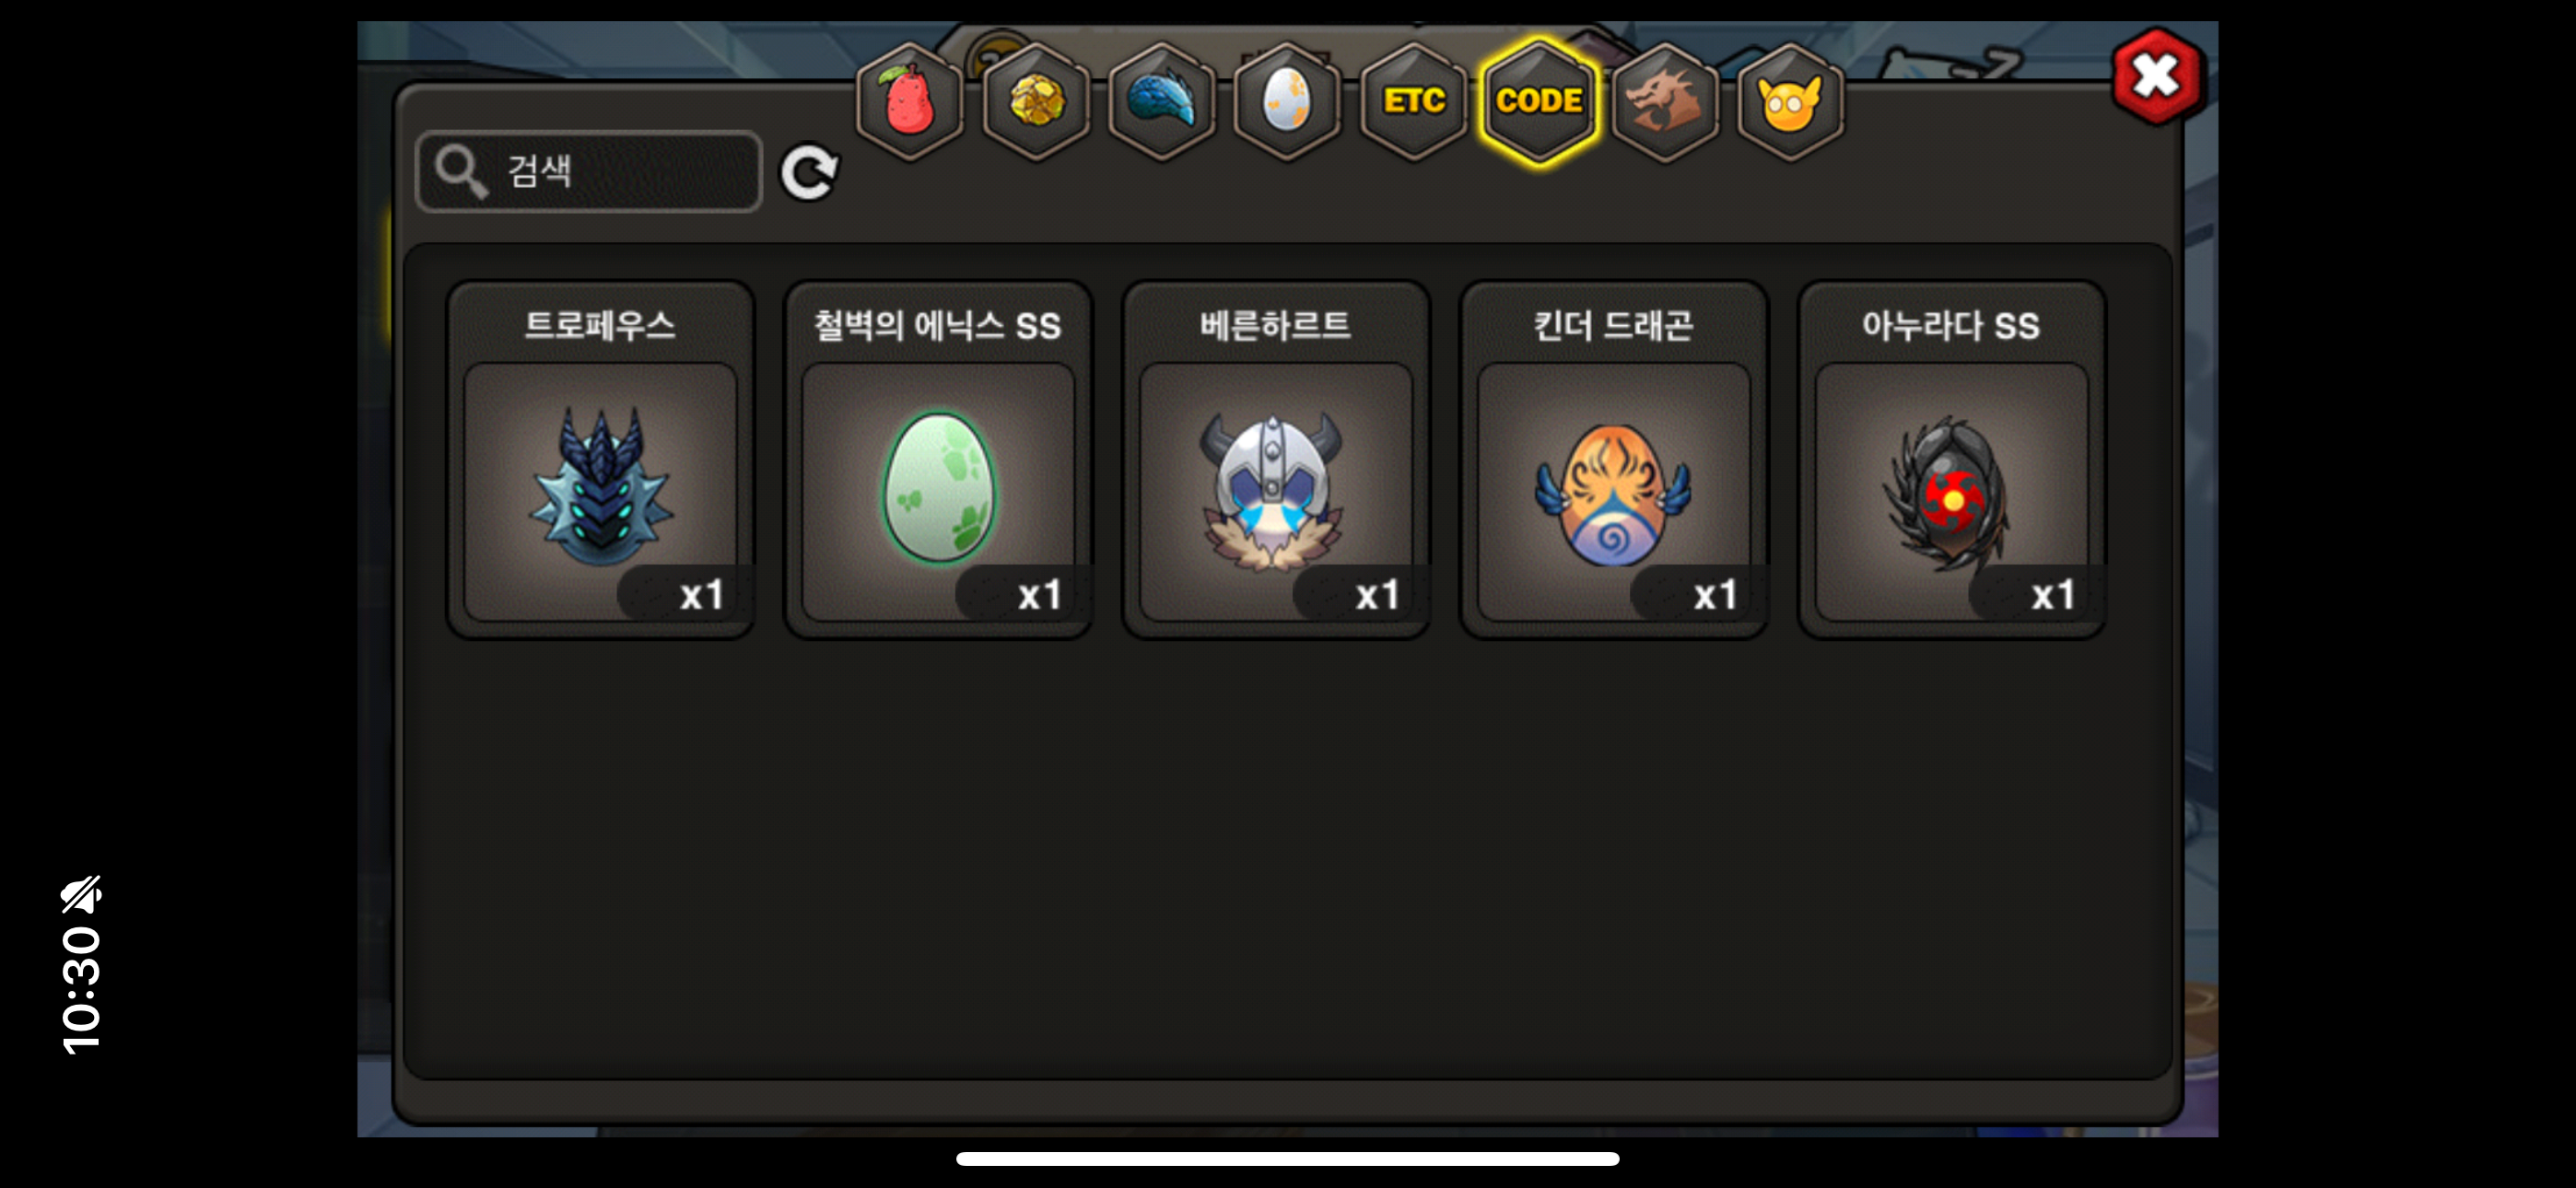This screenshot has width=2576, height=1188.
Task: Select the 트로페우스 item card
Action: 600,459
